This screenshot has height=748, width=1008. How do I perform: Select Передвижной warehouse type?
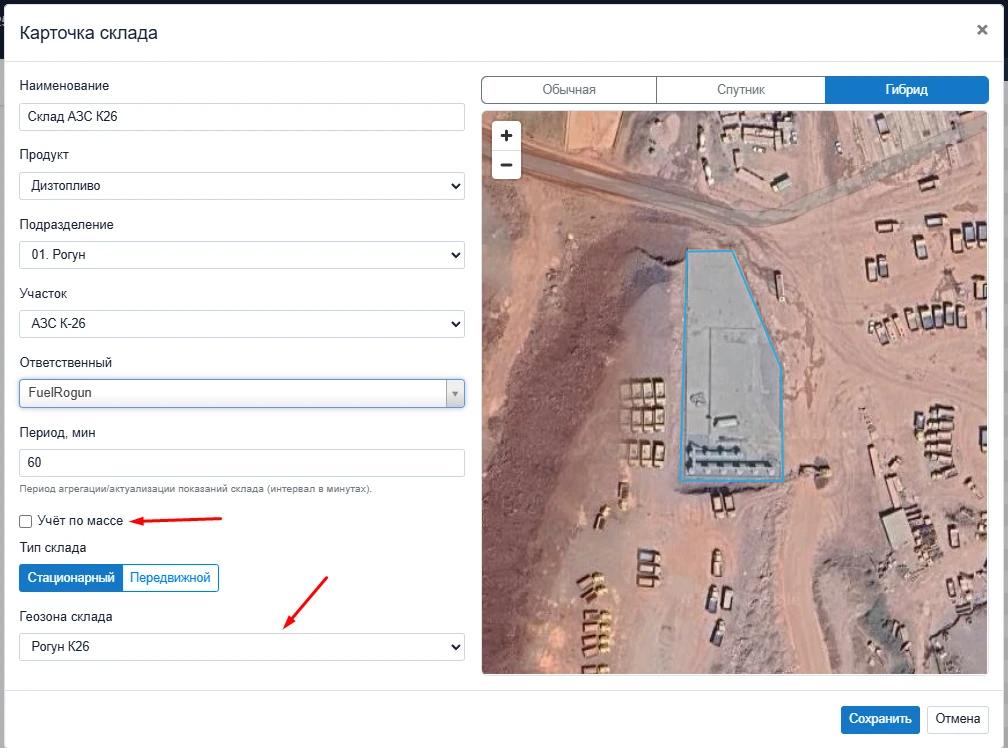(x=170, y=578)
